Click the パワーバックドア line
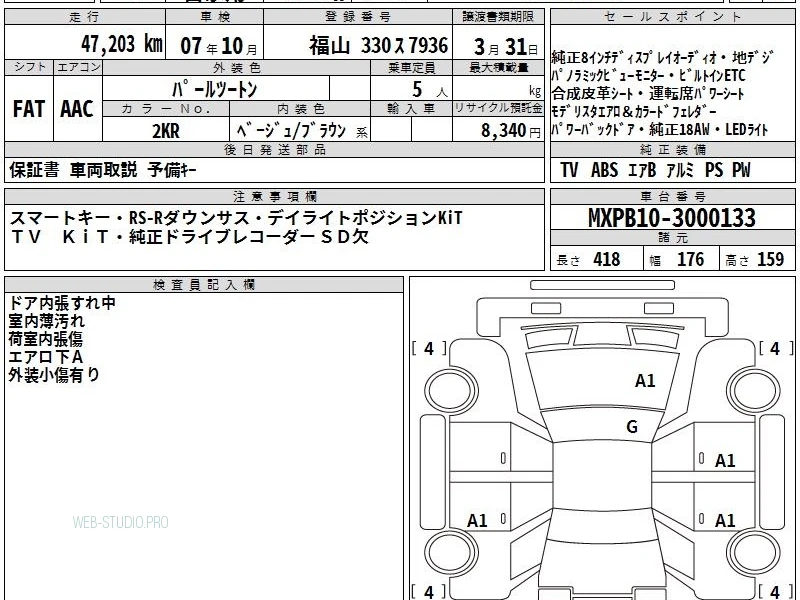800x600 pixels. 660,130
